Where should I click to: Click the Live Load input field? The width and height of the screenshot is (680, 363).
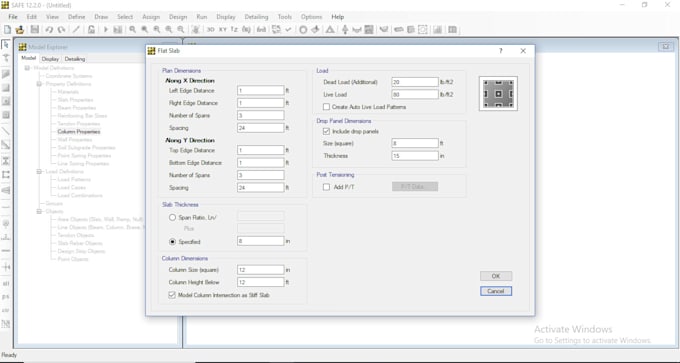click(415, 94)
